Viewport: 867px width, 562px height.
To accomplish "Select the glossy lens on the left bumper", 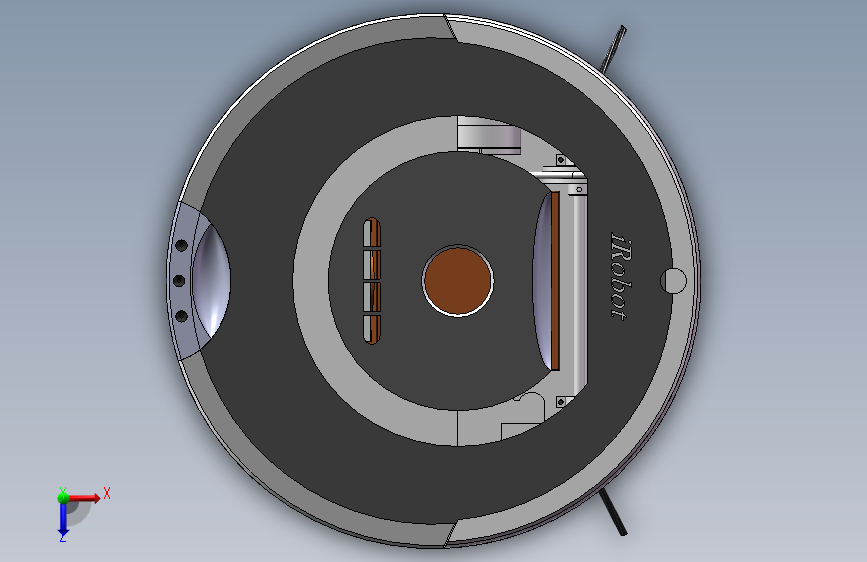I will coord(212,280).
